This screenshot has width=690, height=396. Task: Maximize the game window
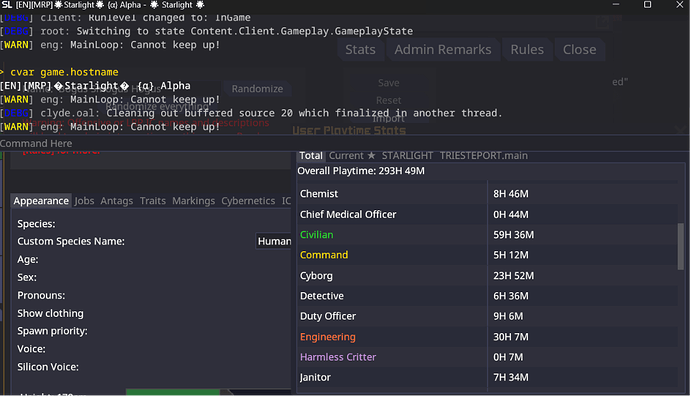pyautogui.click(x=647, y=4)
